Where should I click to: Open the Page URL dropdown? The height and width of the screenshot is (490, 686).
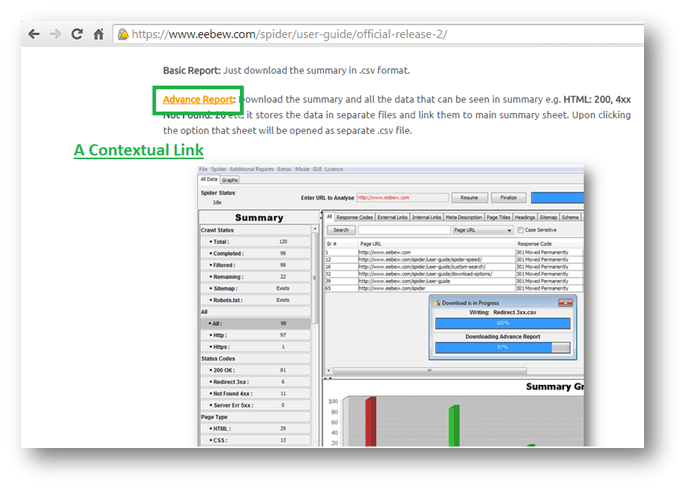(x=483, y=230)
